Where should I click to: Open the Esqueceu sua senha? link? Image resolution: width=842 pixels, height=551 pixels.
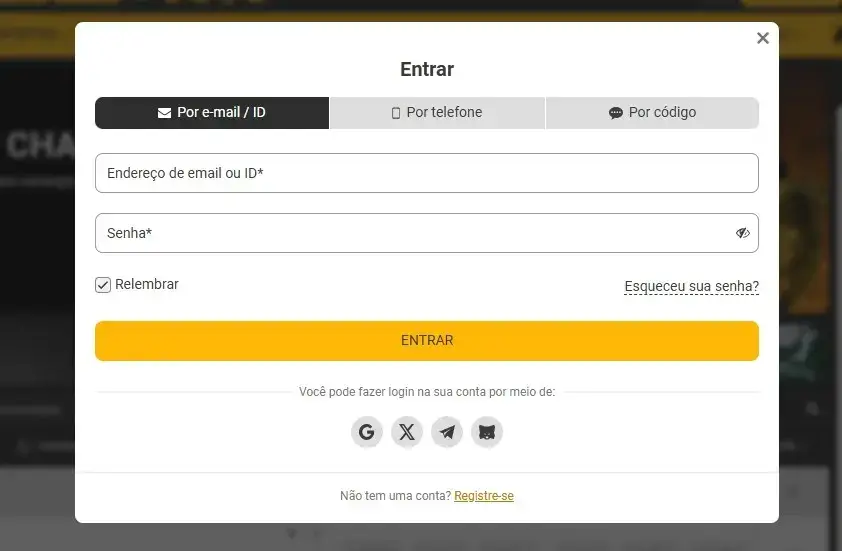(691, 286)
